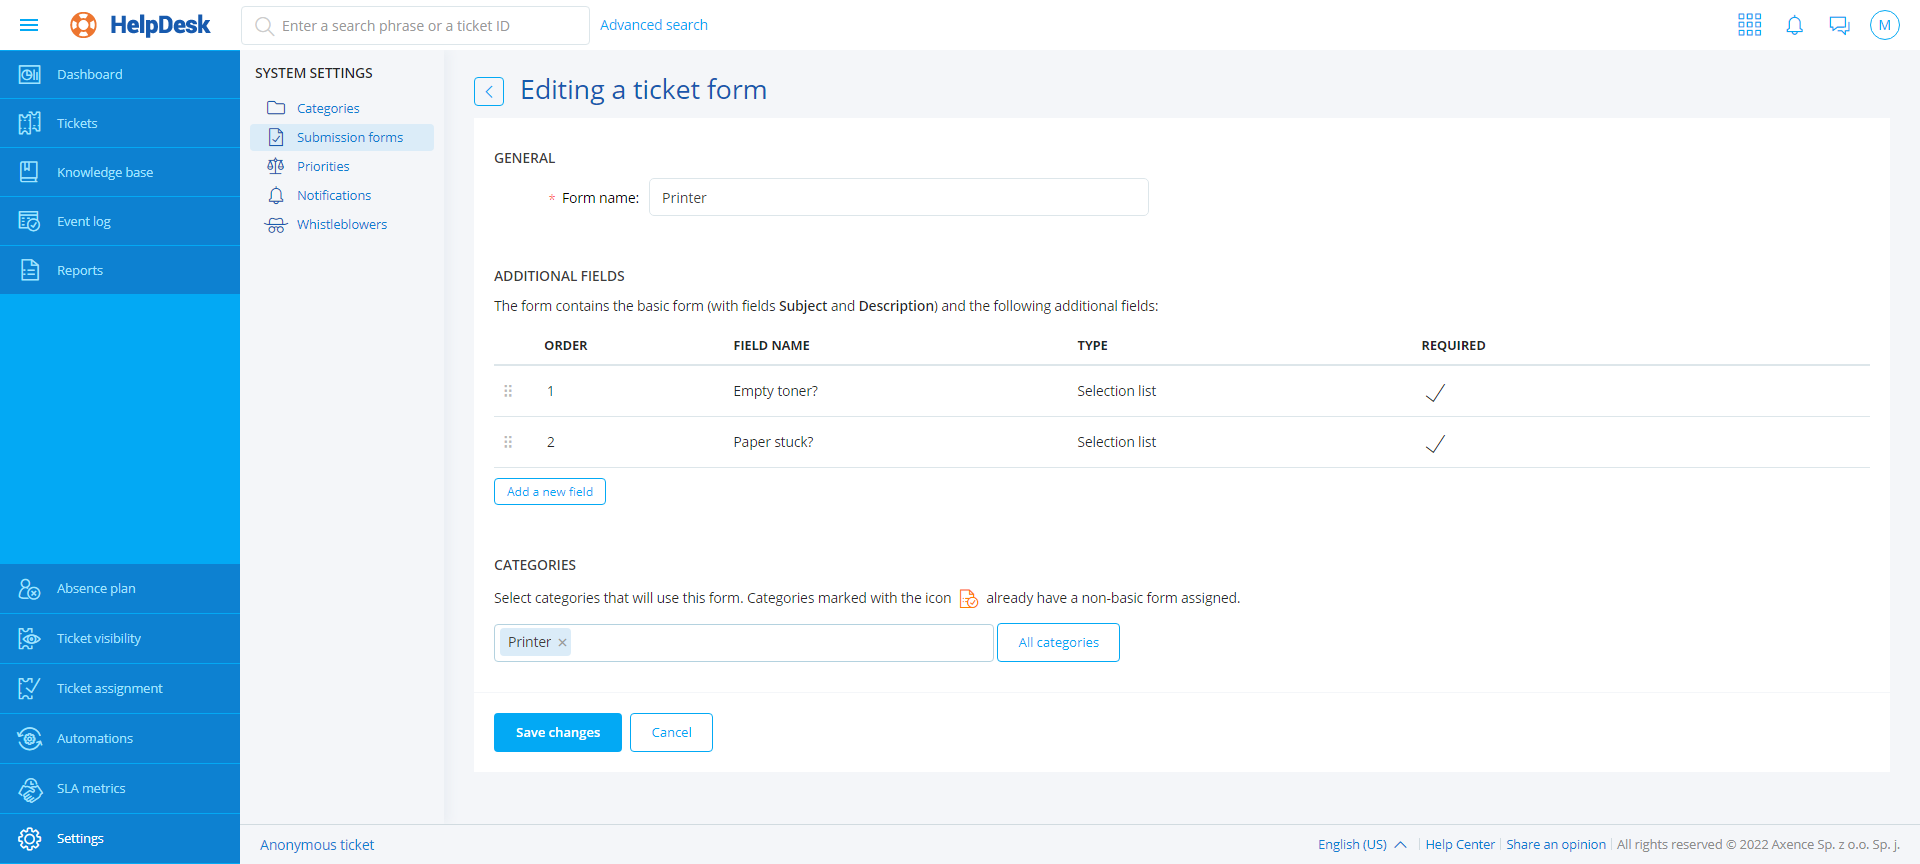The height and width of the screenshot is (864, 1920).
Task: Open Tickets from the sidebar
Action: pyautogui.click(x=77, y=123)
